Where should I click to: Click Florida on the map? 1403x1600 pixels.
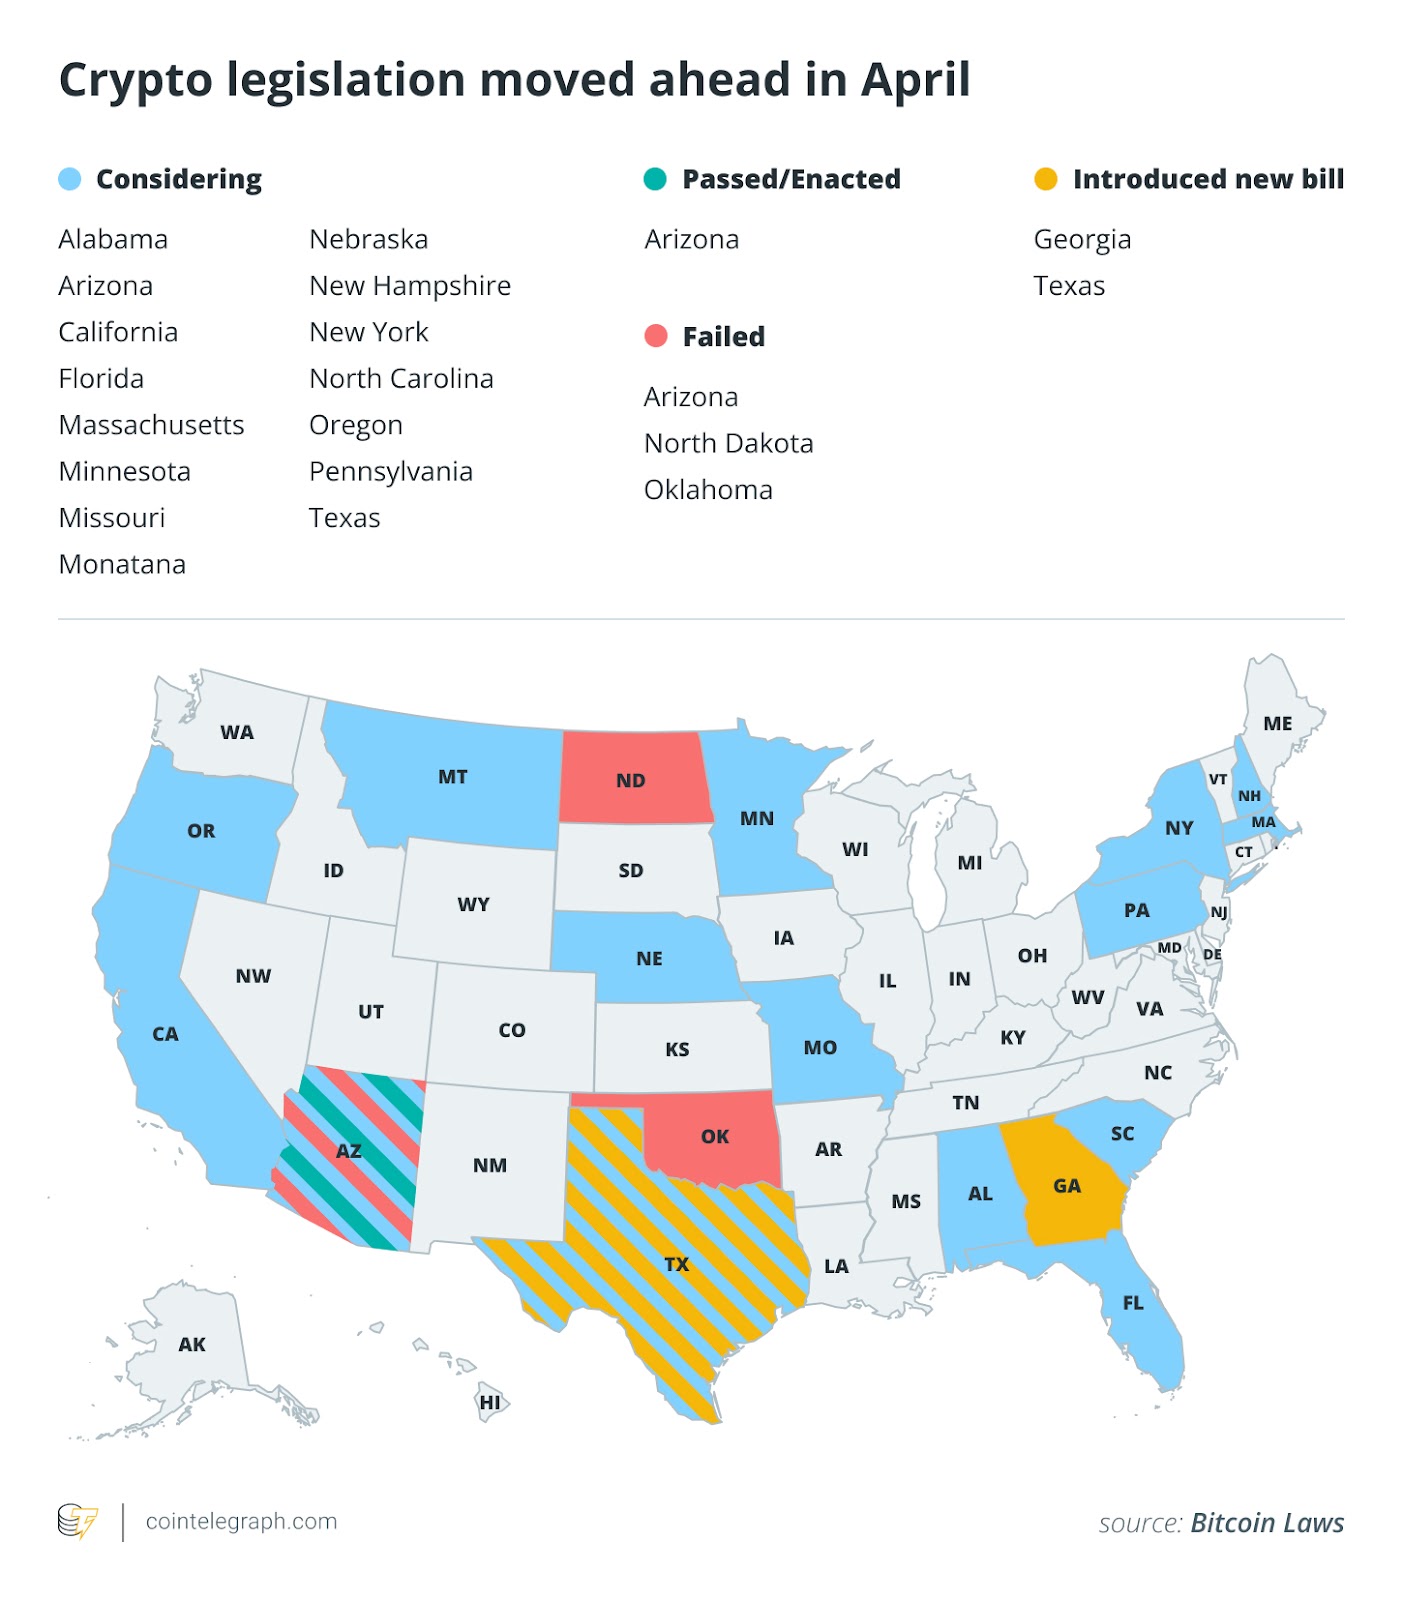click(x=1133, y=1302)
